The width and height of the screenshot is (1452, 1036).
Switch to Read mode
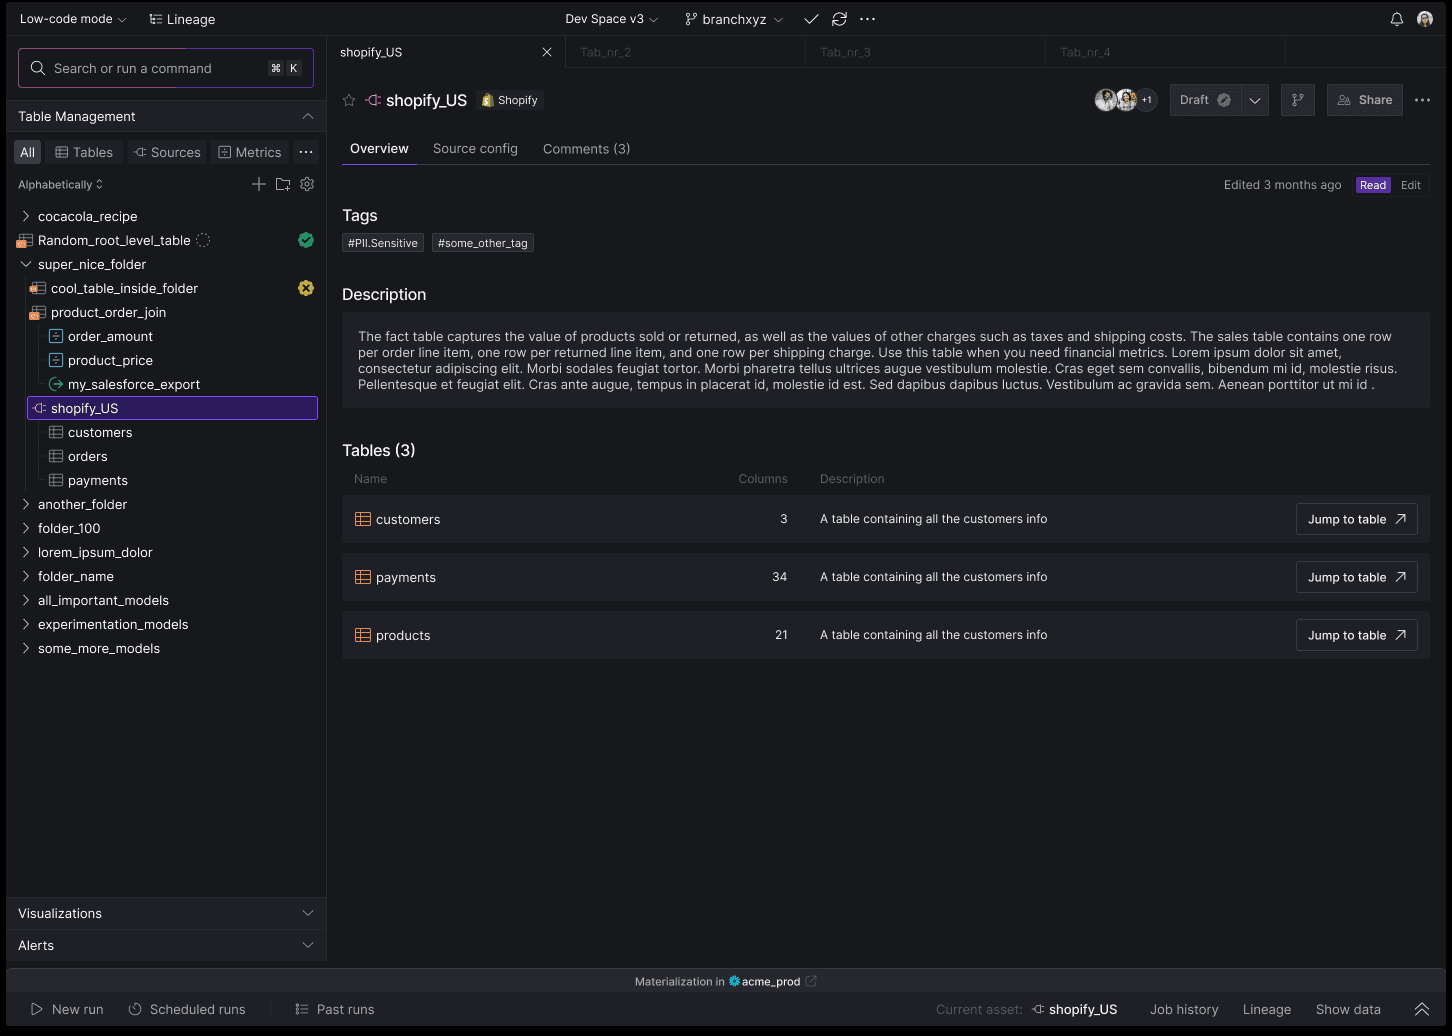[x=1373, y=185]
